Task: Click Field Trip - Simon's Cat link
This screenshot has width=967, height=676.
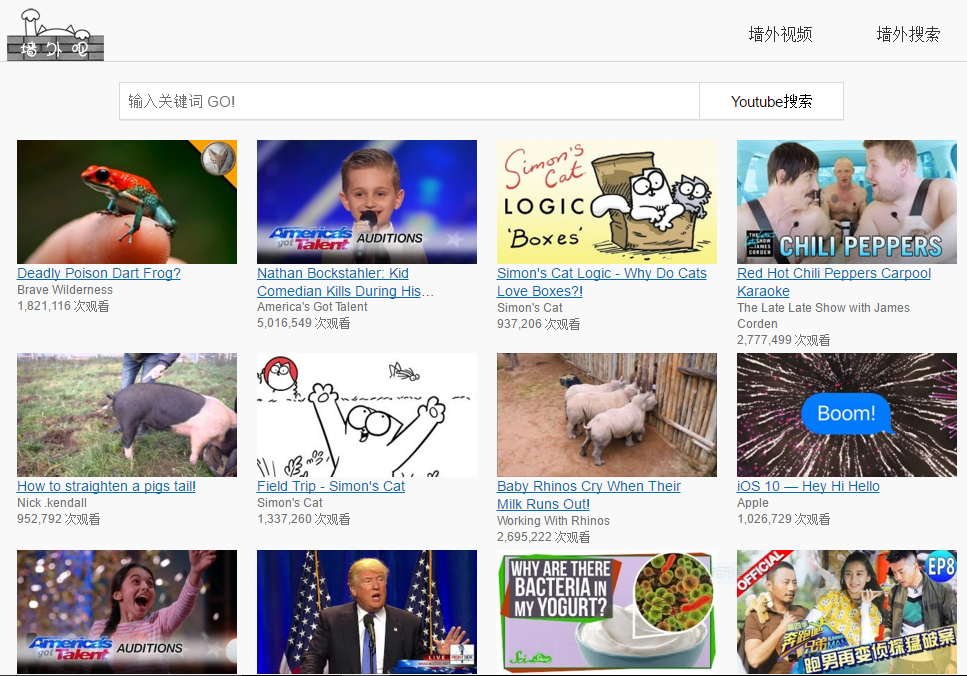Action: [331, 486]
